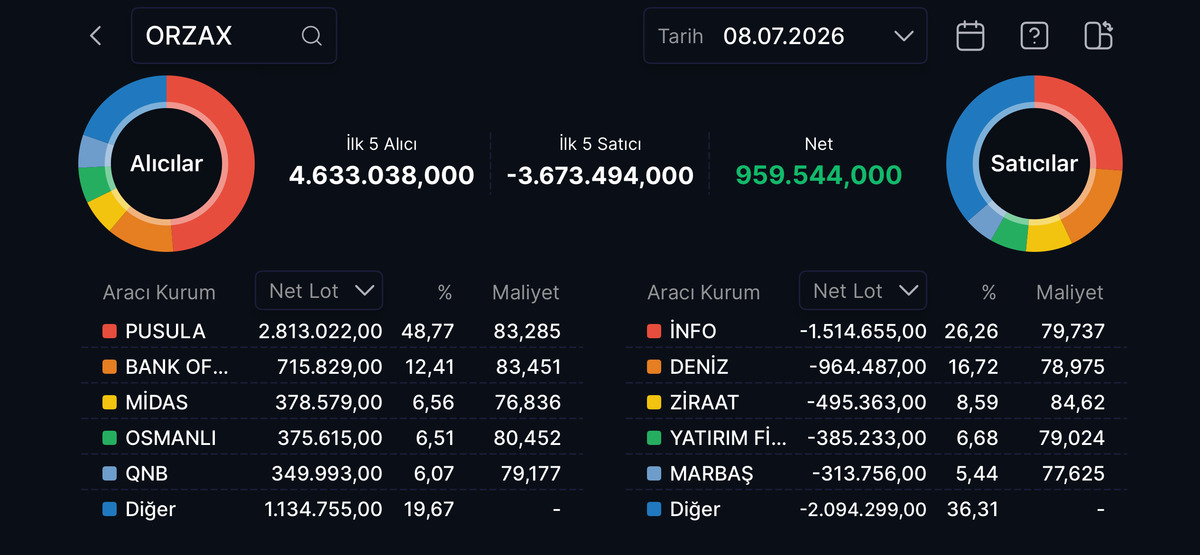Select the PUSULA buyer row
The width and height of the screenshot is (1200, 555).
click(x=332, y=331)
